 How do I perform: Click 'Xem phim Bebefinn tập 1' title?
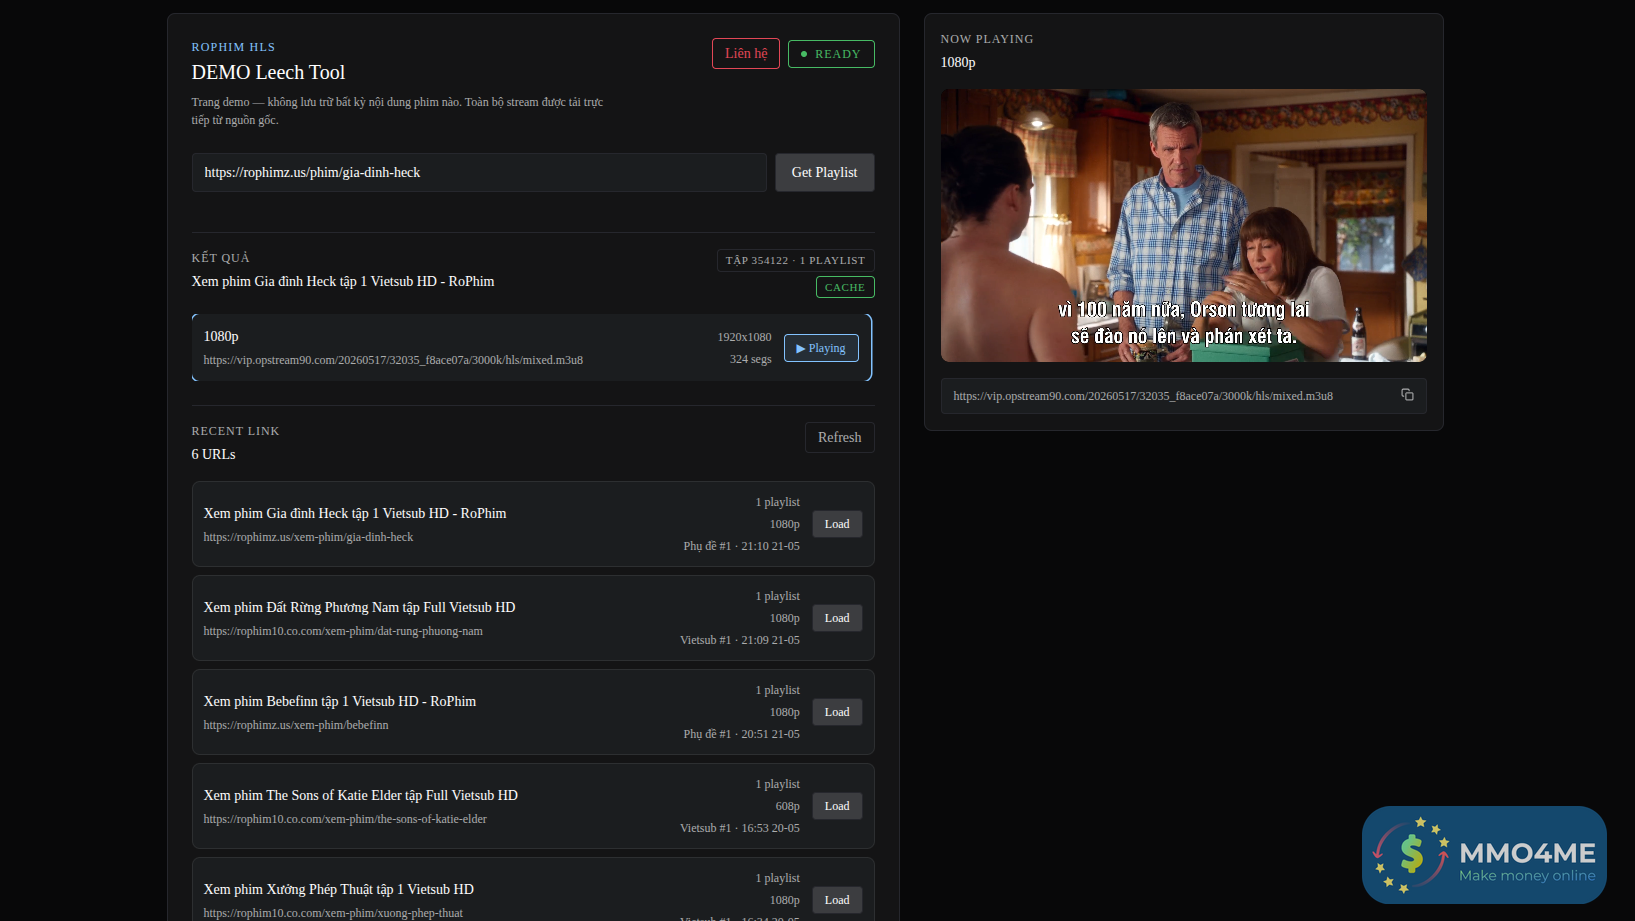(340, 701)
